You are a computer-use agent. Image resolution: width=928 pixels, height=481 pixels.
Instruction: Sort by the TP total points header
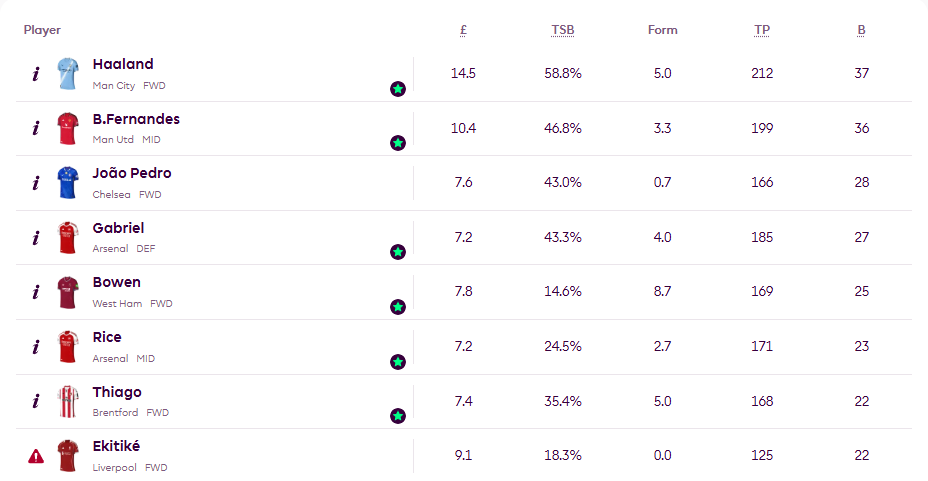762,30
